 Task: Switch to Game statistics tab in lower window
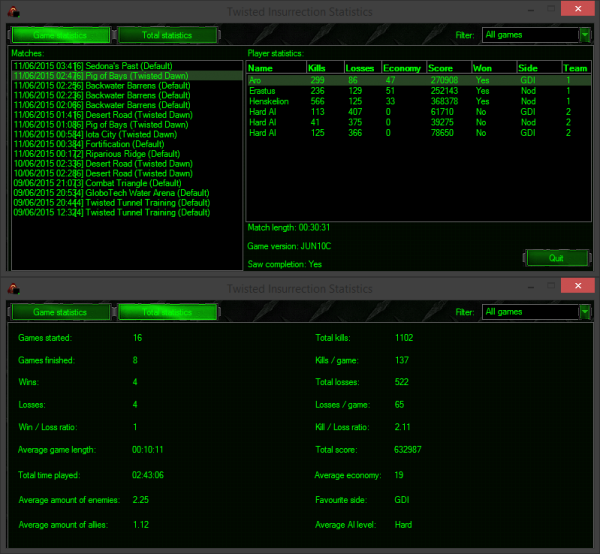pyautogui.click(x=60, y=312)
